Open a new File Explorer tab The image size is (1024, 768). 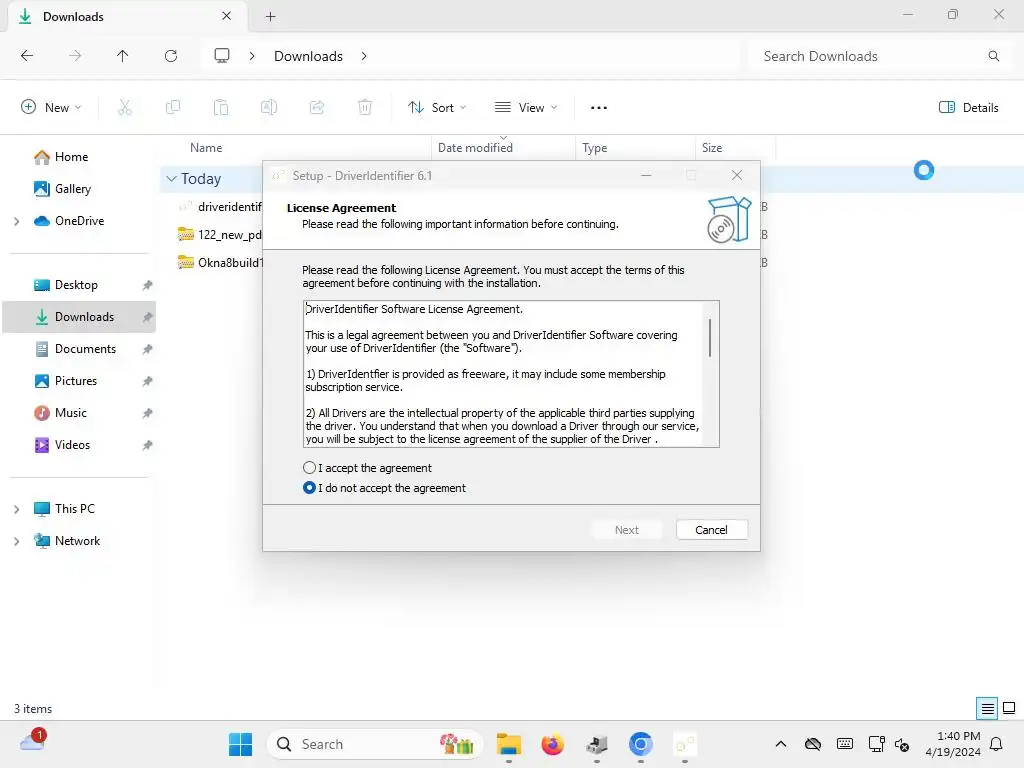tap(270, 17)
